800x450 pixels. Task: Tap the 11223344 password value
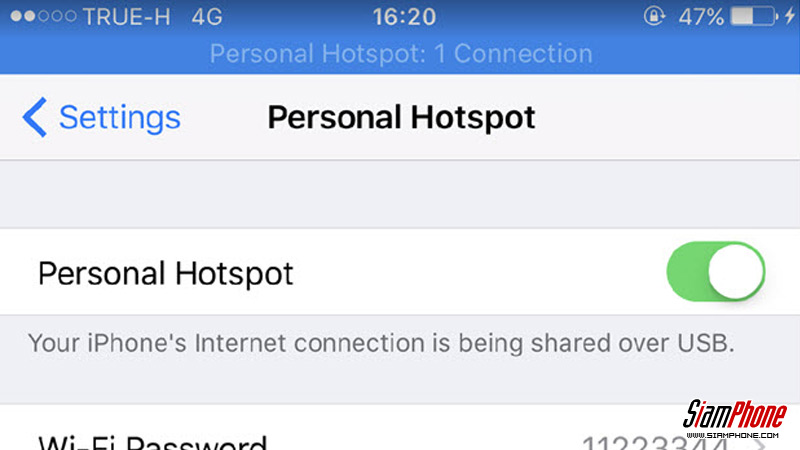coord(656,443)
